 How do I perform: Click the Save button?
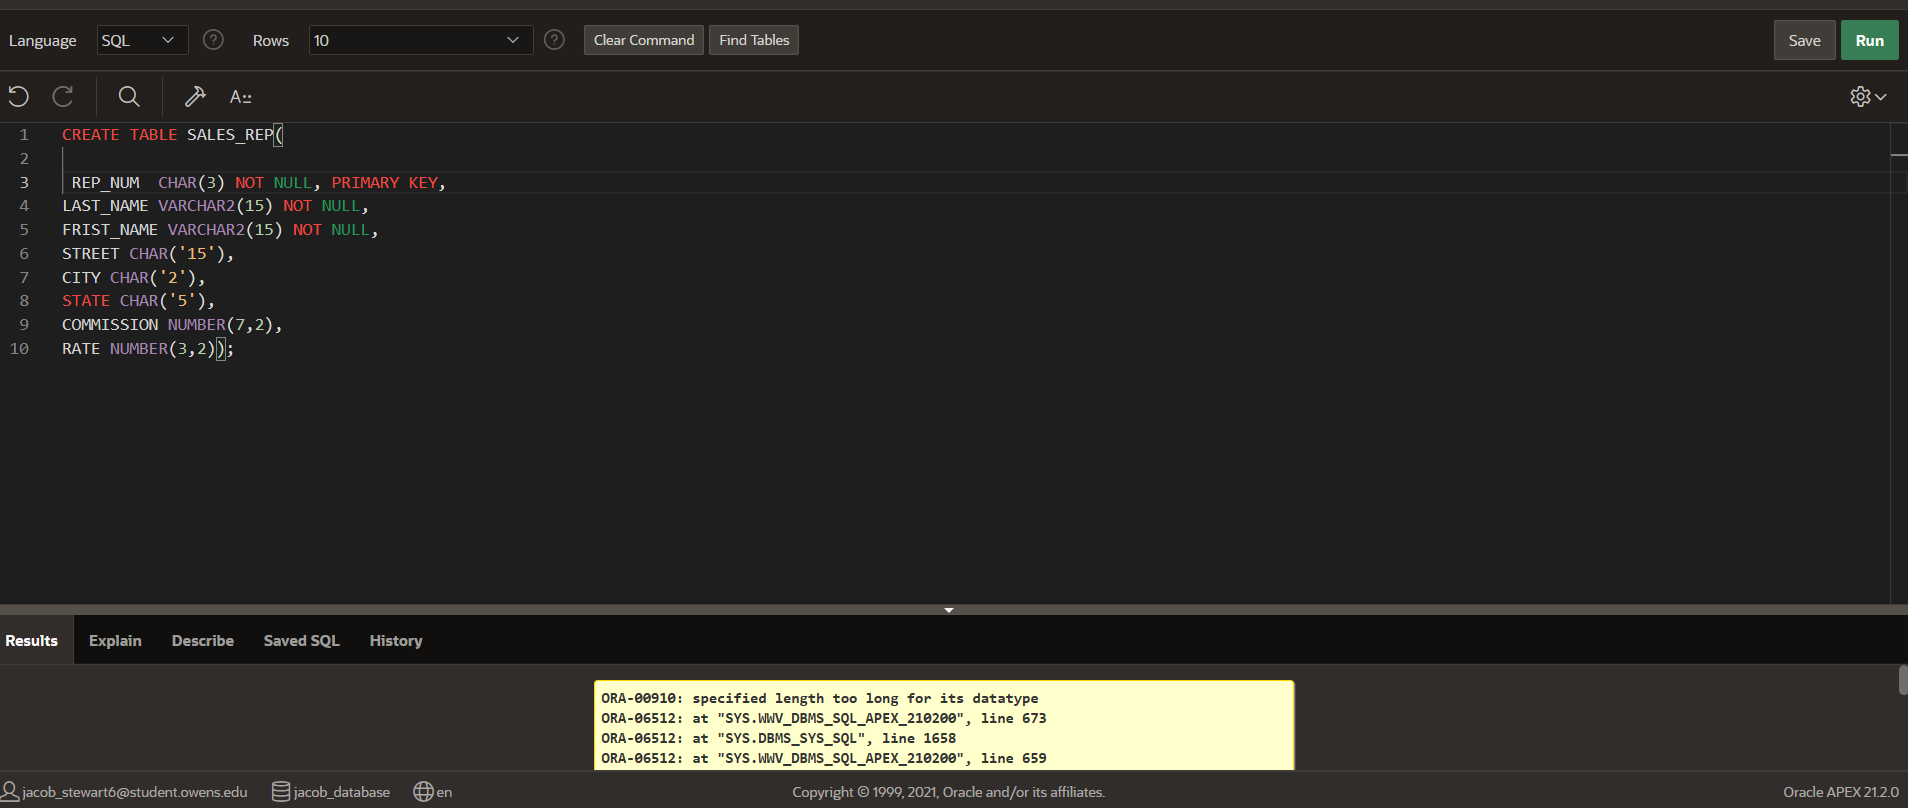(1804, 40)
